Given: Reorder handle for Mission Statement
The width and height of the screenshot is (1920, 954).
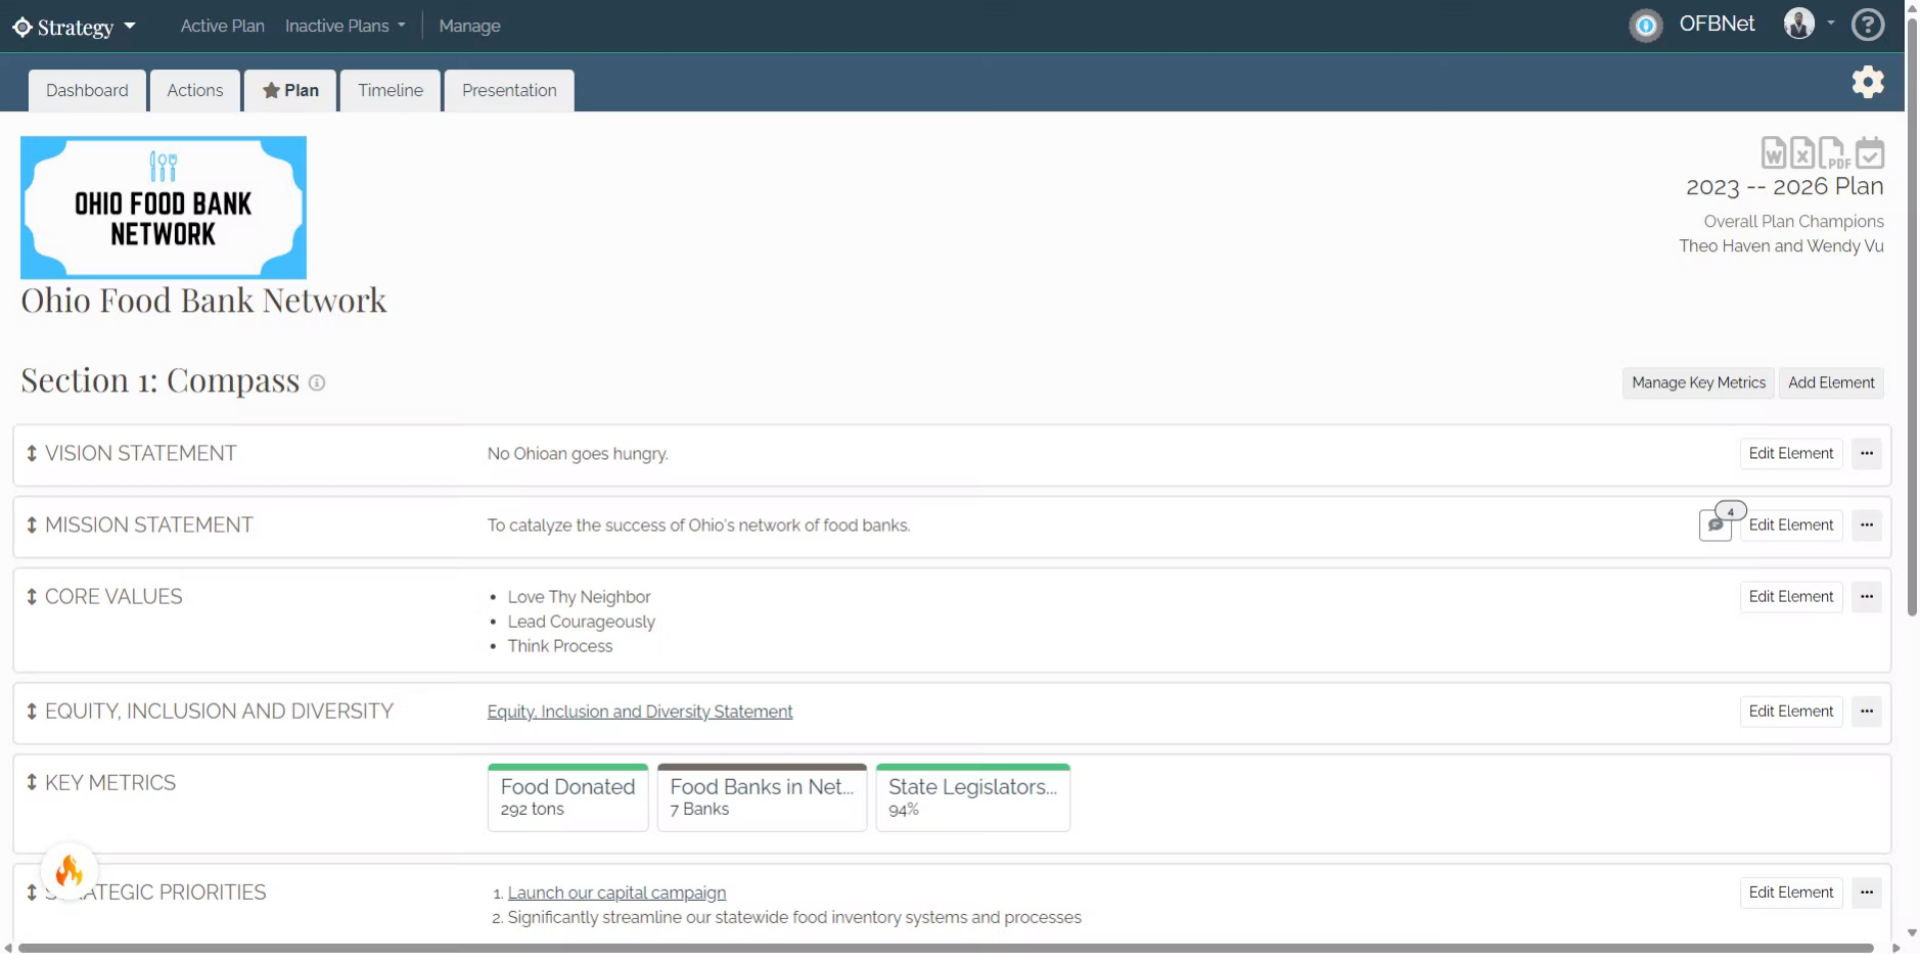Looking at the screenshot, I should (32, 525).
